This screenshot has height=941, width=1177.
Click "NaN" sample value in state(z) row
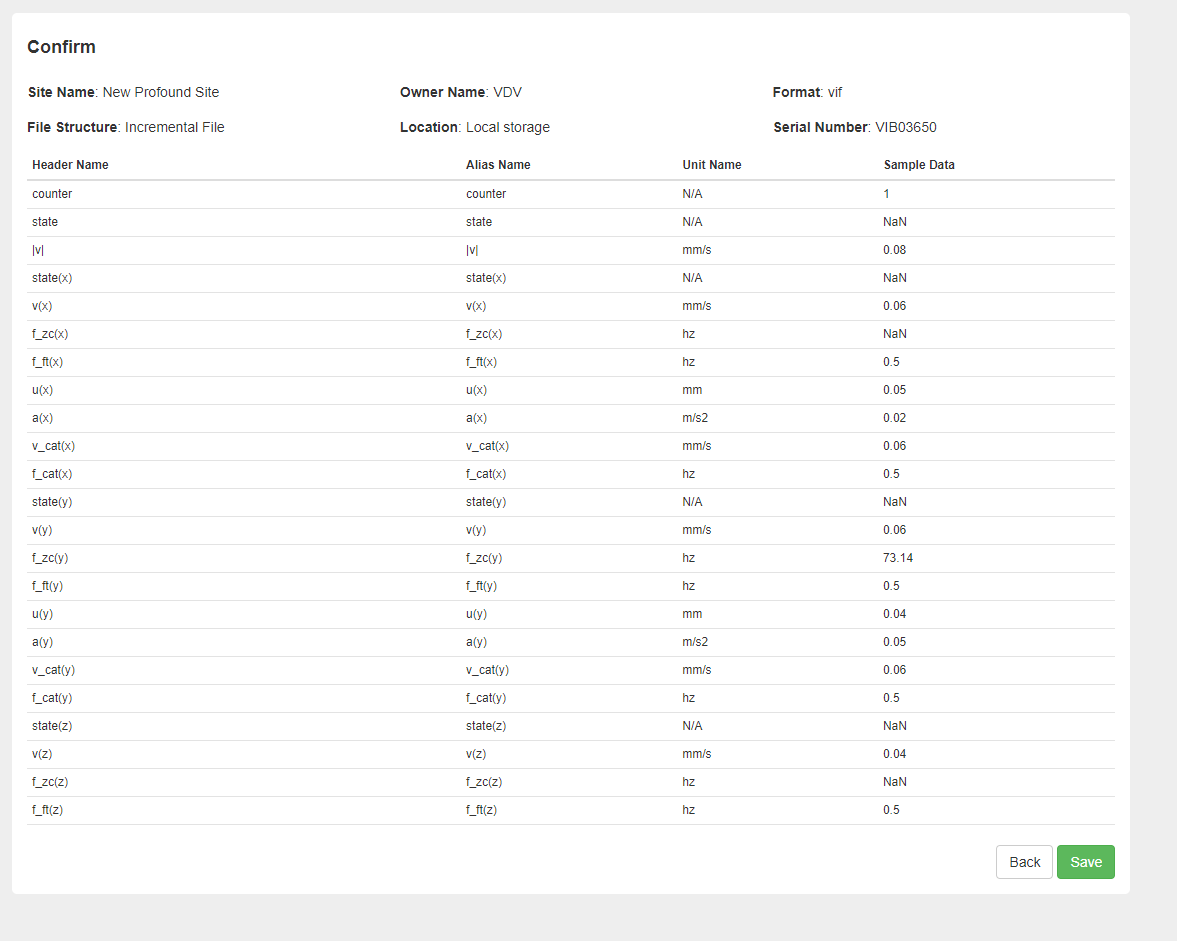[895, 726]
